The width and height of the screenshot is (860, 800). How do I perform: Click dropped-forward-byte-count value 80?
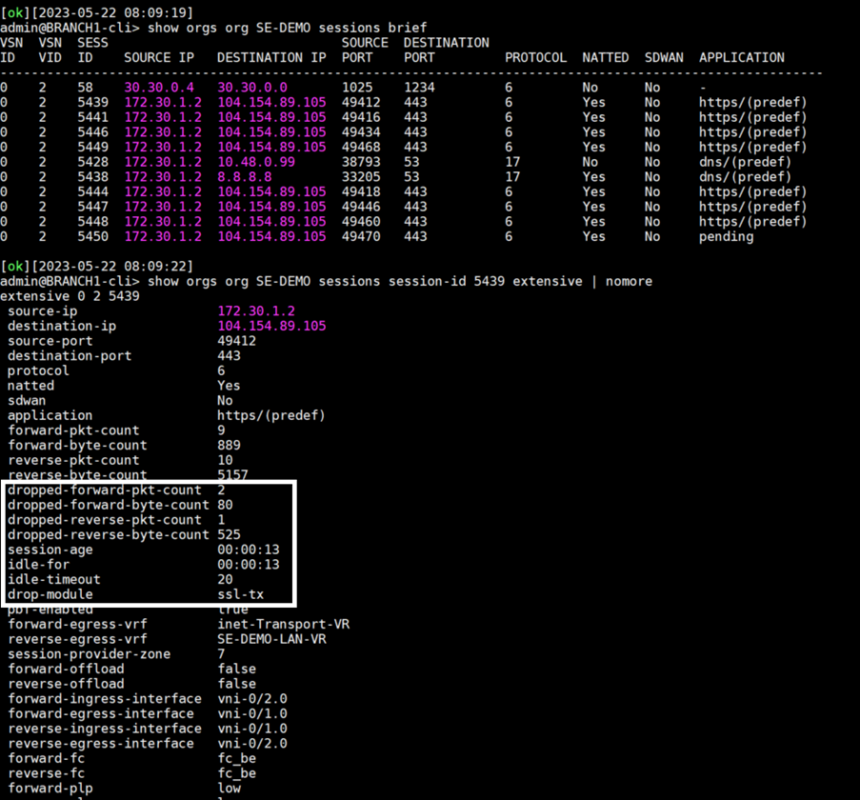(x=225, y=505)
